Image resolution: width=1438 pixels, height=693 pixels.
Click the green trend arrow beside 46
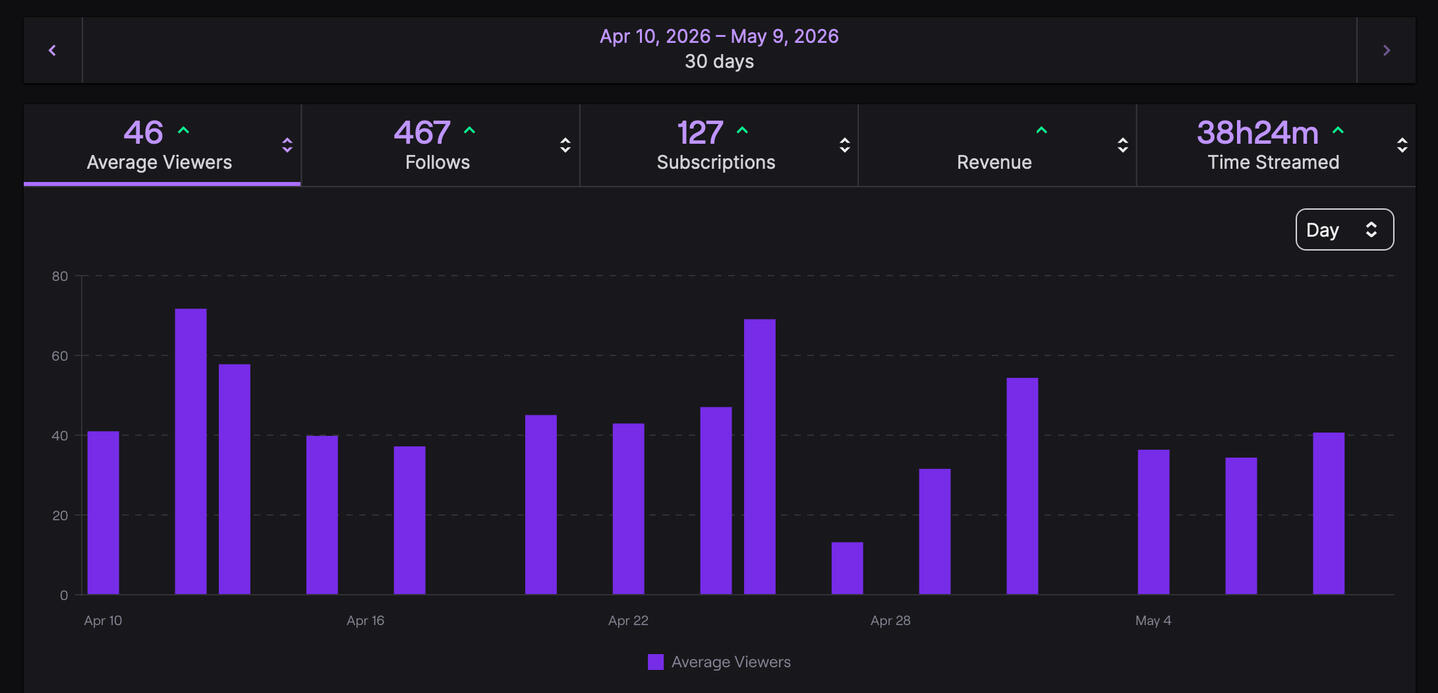[x=183, y=131]
